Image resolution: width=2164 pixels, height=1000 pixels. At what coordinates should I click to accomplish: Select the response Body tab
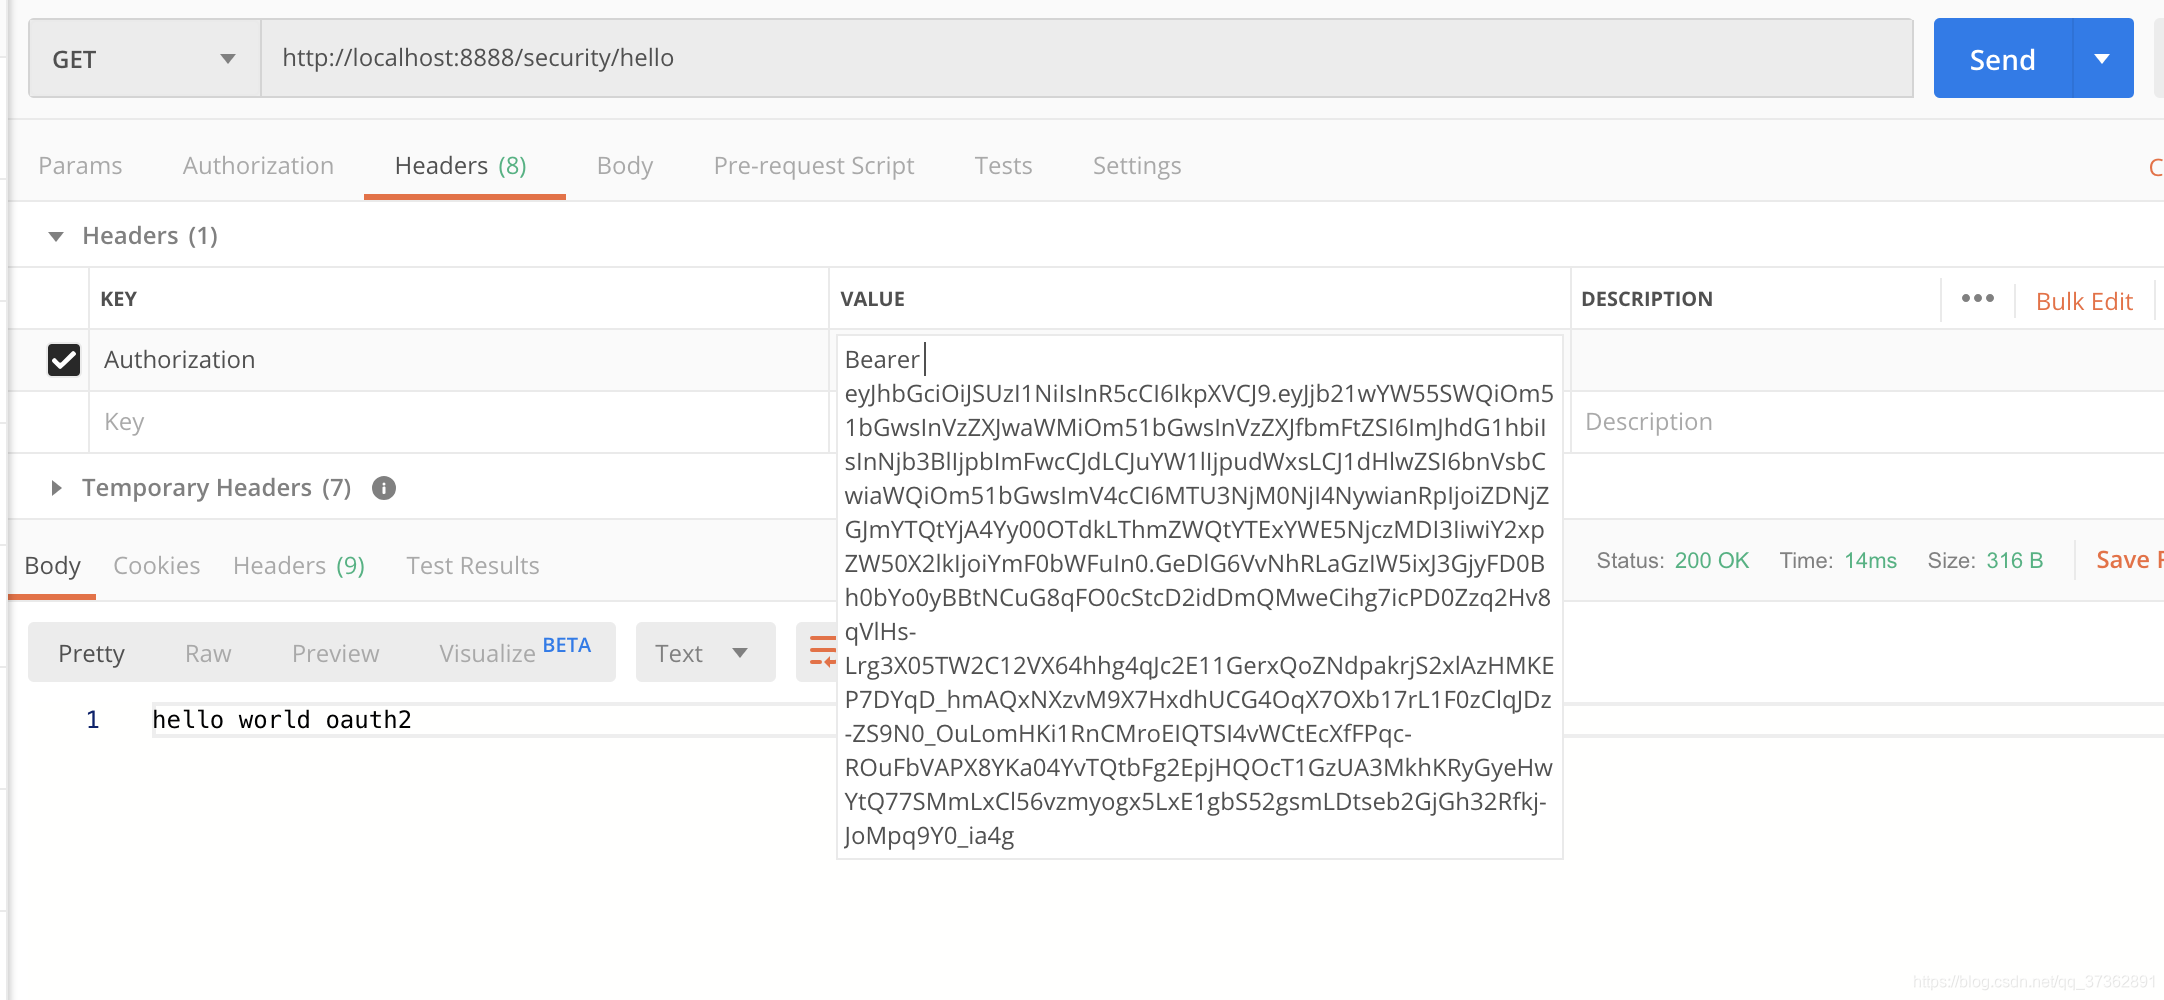(52, 566)
